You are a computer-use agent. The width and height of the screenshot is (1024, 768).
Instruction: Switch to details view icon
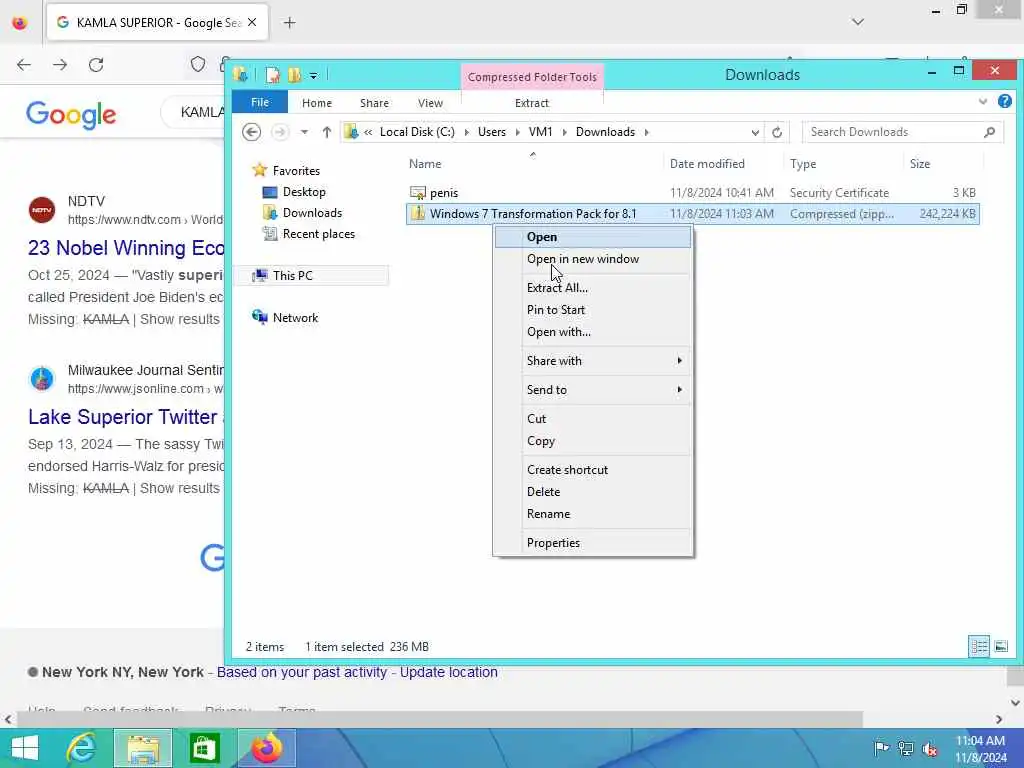point(979,647)
